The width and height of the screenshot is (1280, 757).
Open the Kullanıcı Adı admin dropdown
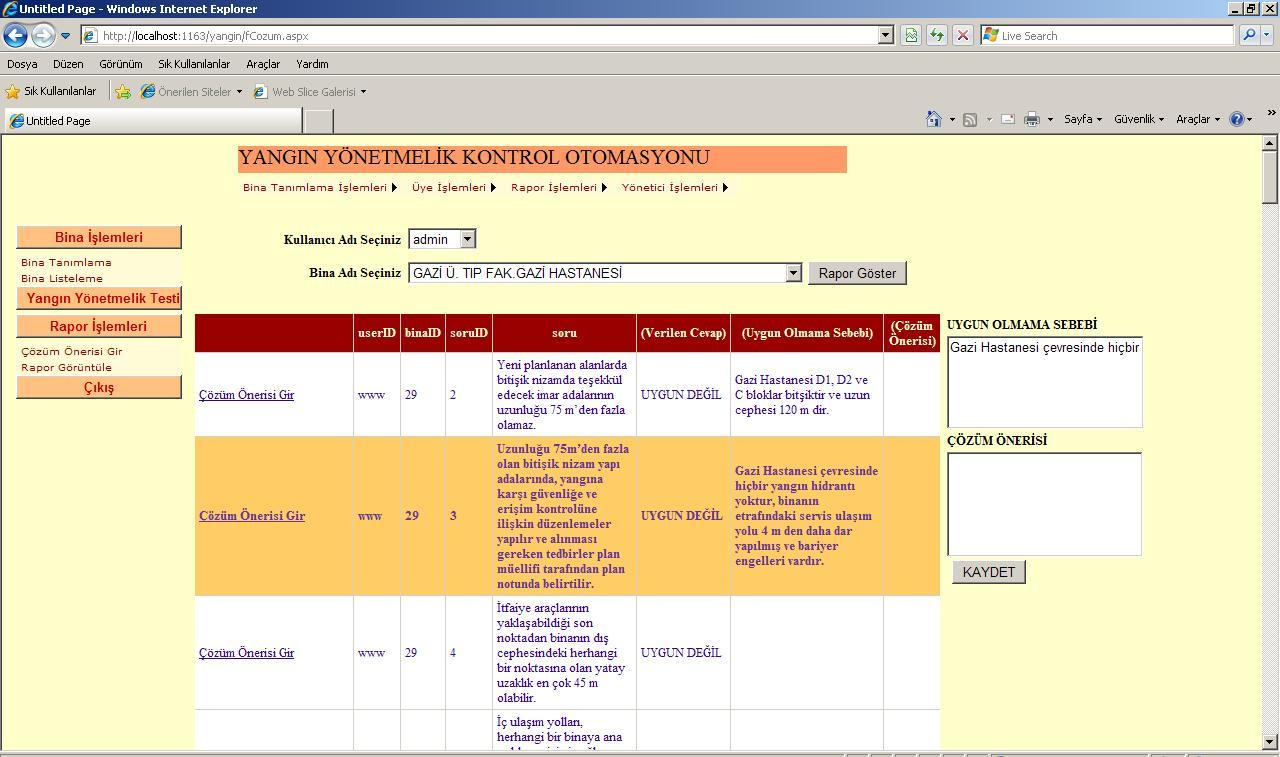point(442,239)
